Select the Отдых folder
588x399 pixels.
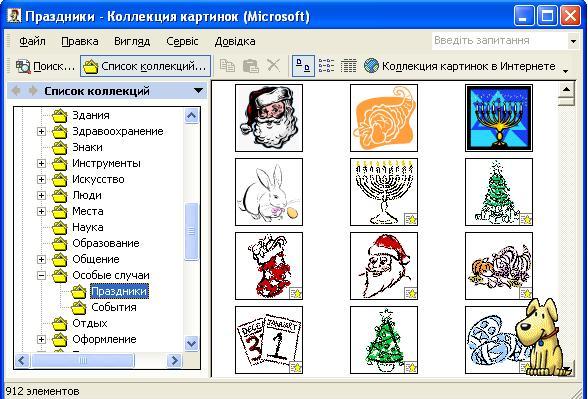tap(90, 323)
